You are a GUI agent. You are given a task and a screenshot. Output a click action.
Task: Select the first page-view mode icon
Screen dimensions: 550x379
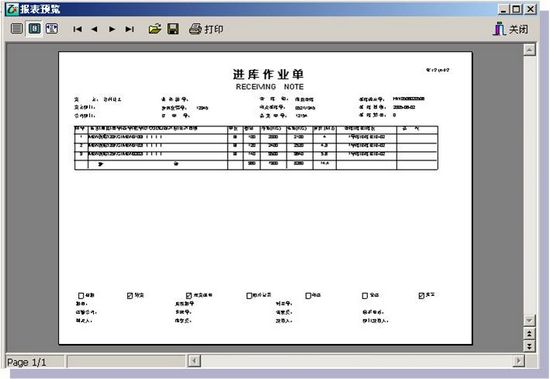point(17,28)
